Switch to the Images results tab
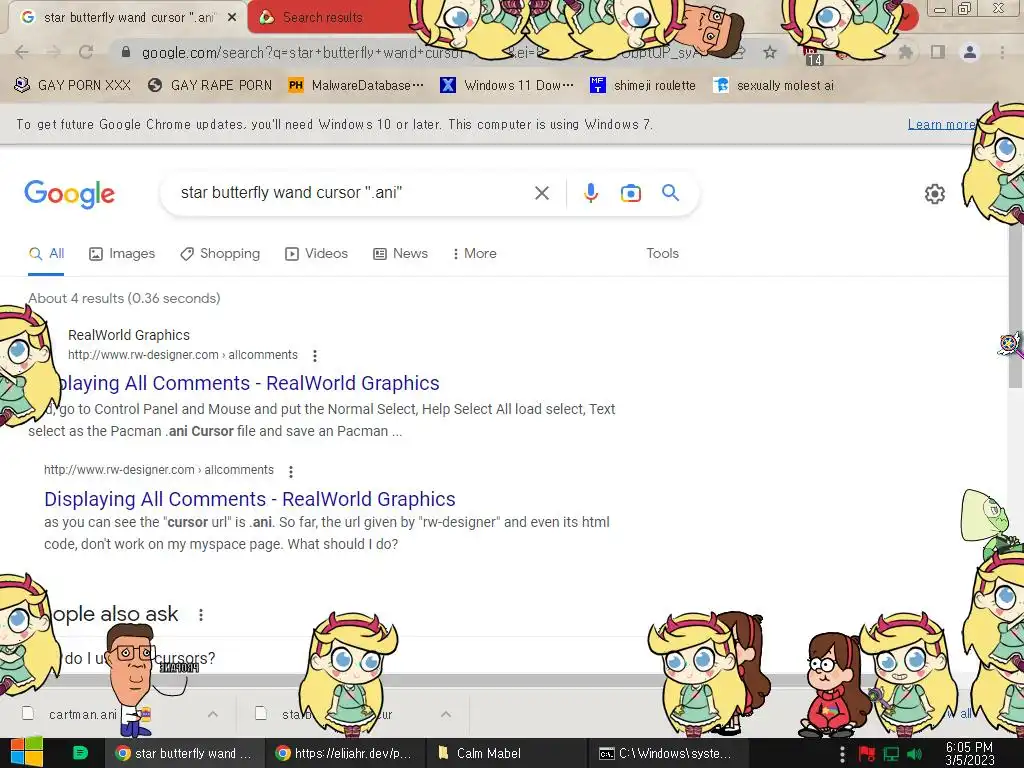Viewport: 1024px width, 768px height. point(122,253)
